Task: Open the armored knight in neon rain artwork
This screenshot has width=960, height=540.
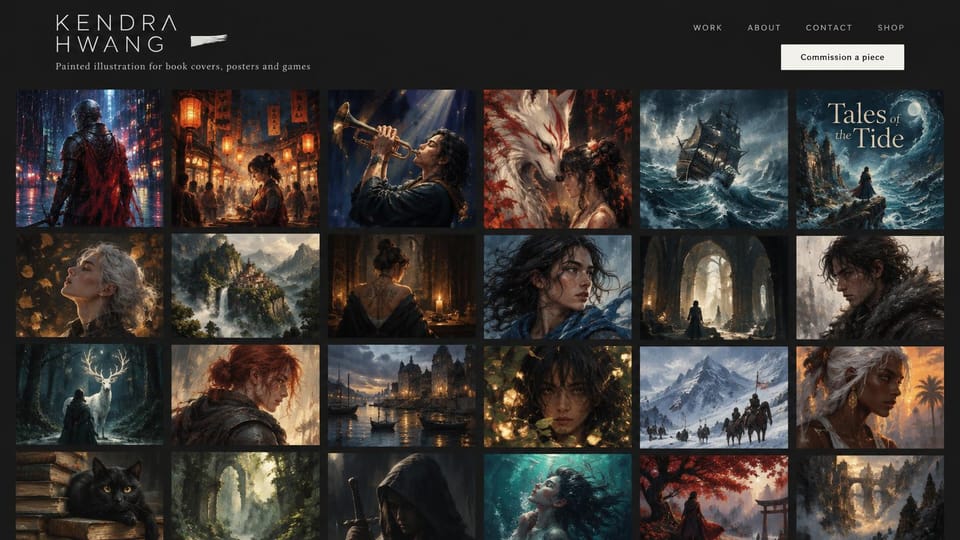Action: (x=90, y=159)
